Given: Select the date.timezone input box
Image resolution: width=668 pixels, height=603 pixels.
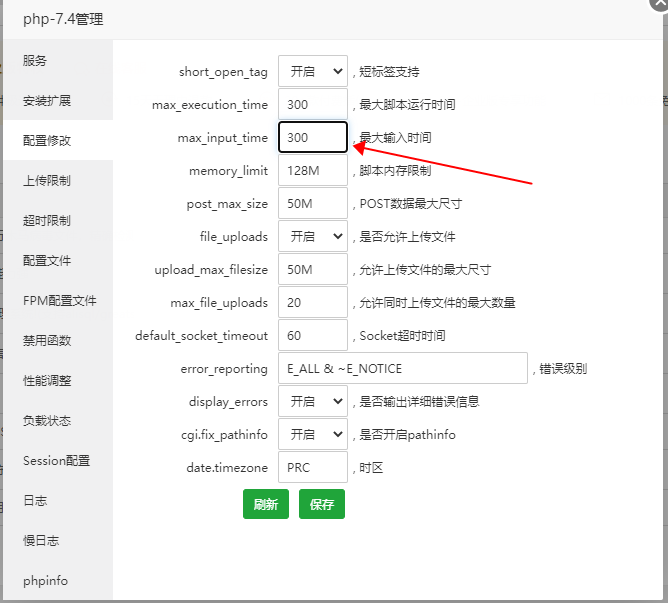Looking at the screenshot, I should tap(312, 468).
